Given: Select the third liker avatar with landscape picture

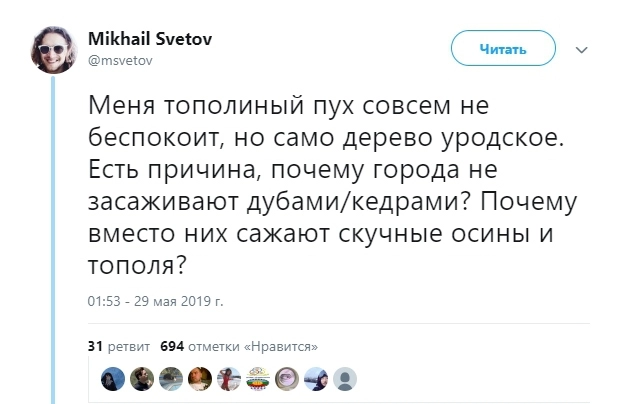Looking at the screenshot, I should point(170,378).
